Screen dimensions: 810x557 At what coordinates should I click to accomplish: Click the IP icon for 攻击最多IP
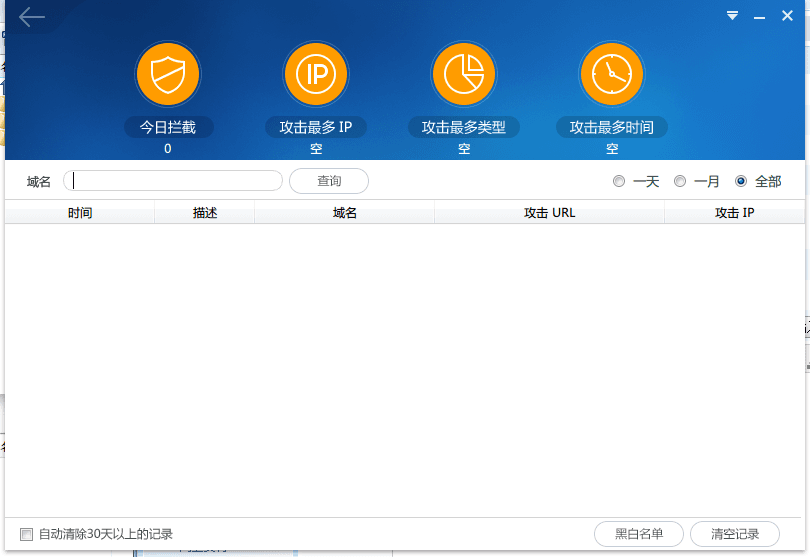coord(316,74)
